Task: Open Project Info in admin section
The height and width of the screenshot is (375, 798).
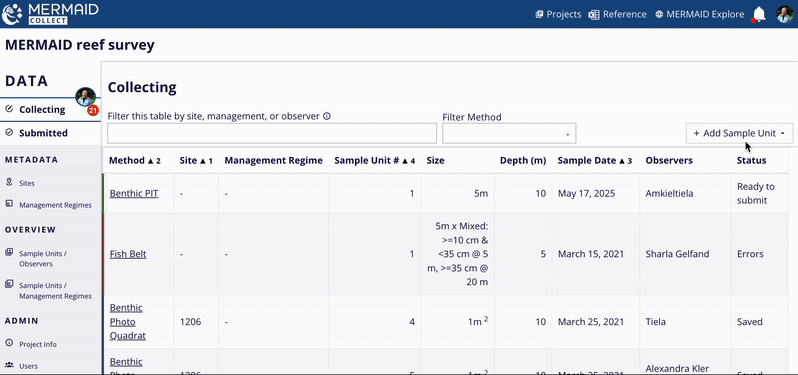Action: [x=38, y=344]
